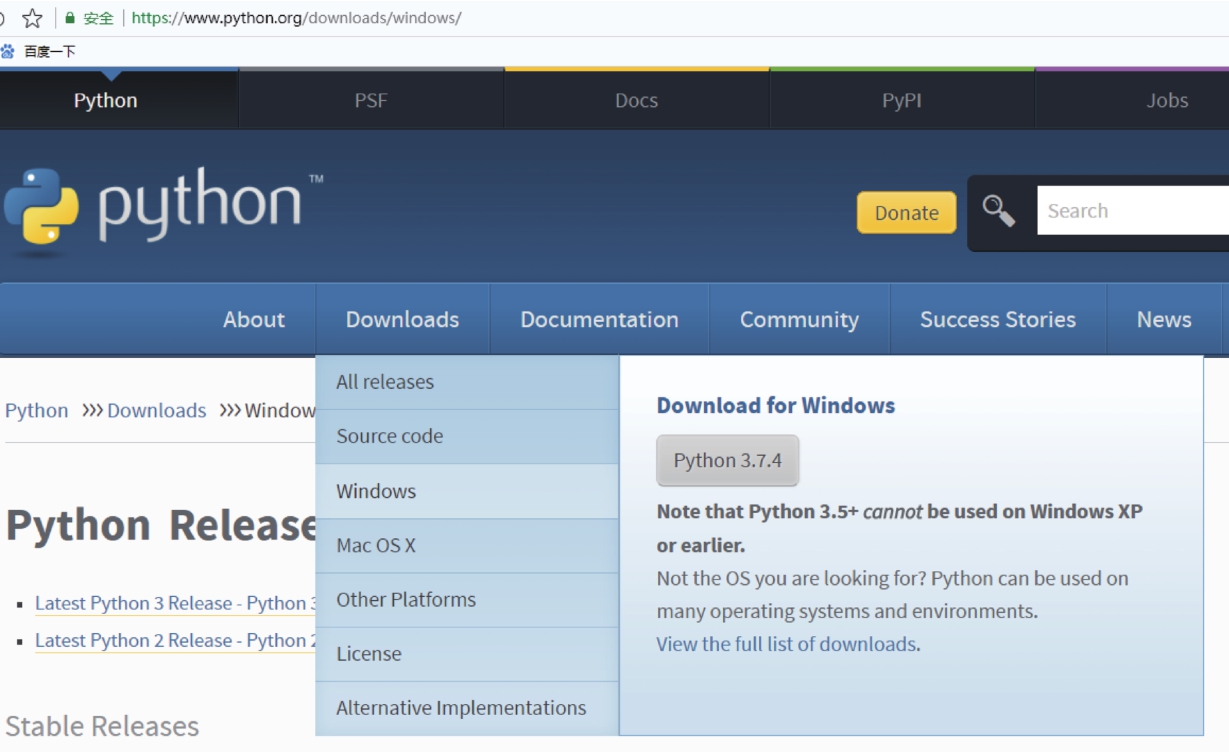
Task: Switch to the Jobs top tab
Action: pos(1132,100)
